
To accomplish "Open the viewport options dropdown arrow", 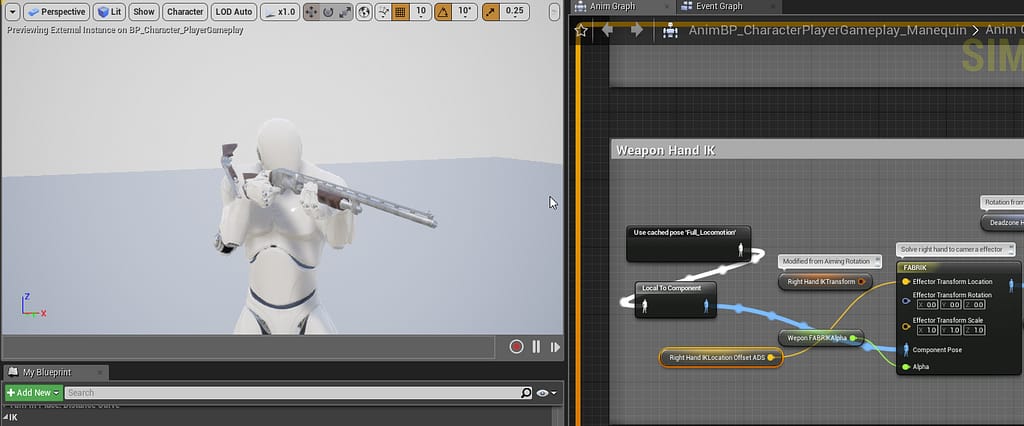I will pyautogui.click(x=12, y=12).
